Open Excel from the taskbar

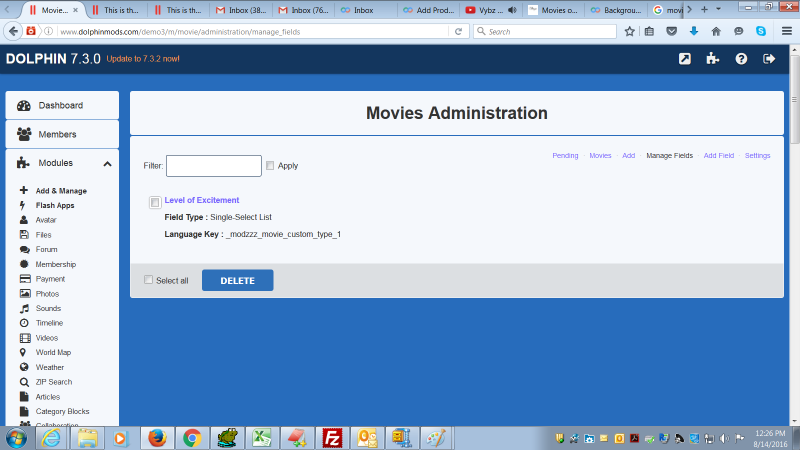(x=262, y=438)
